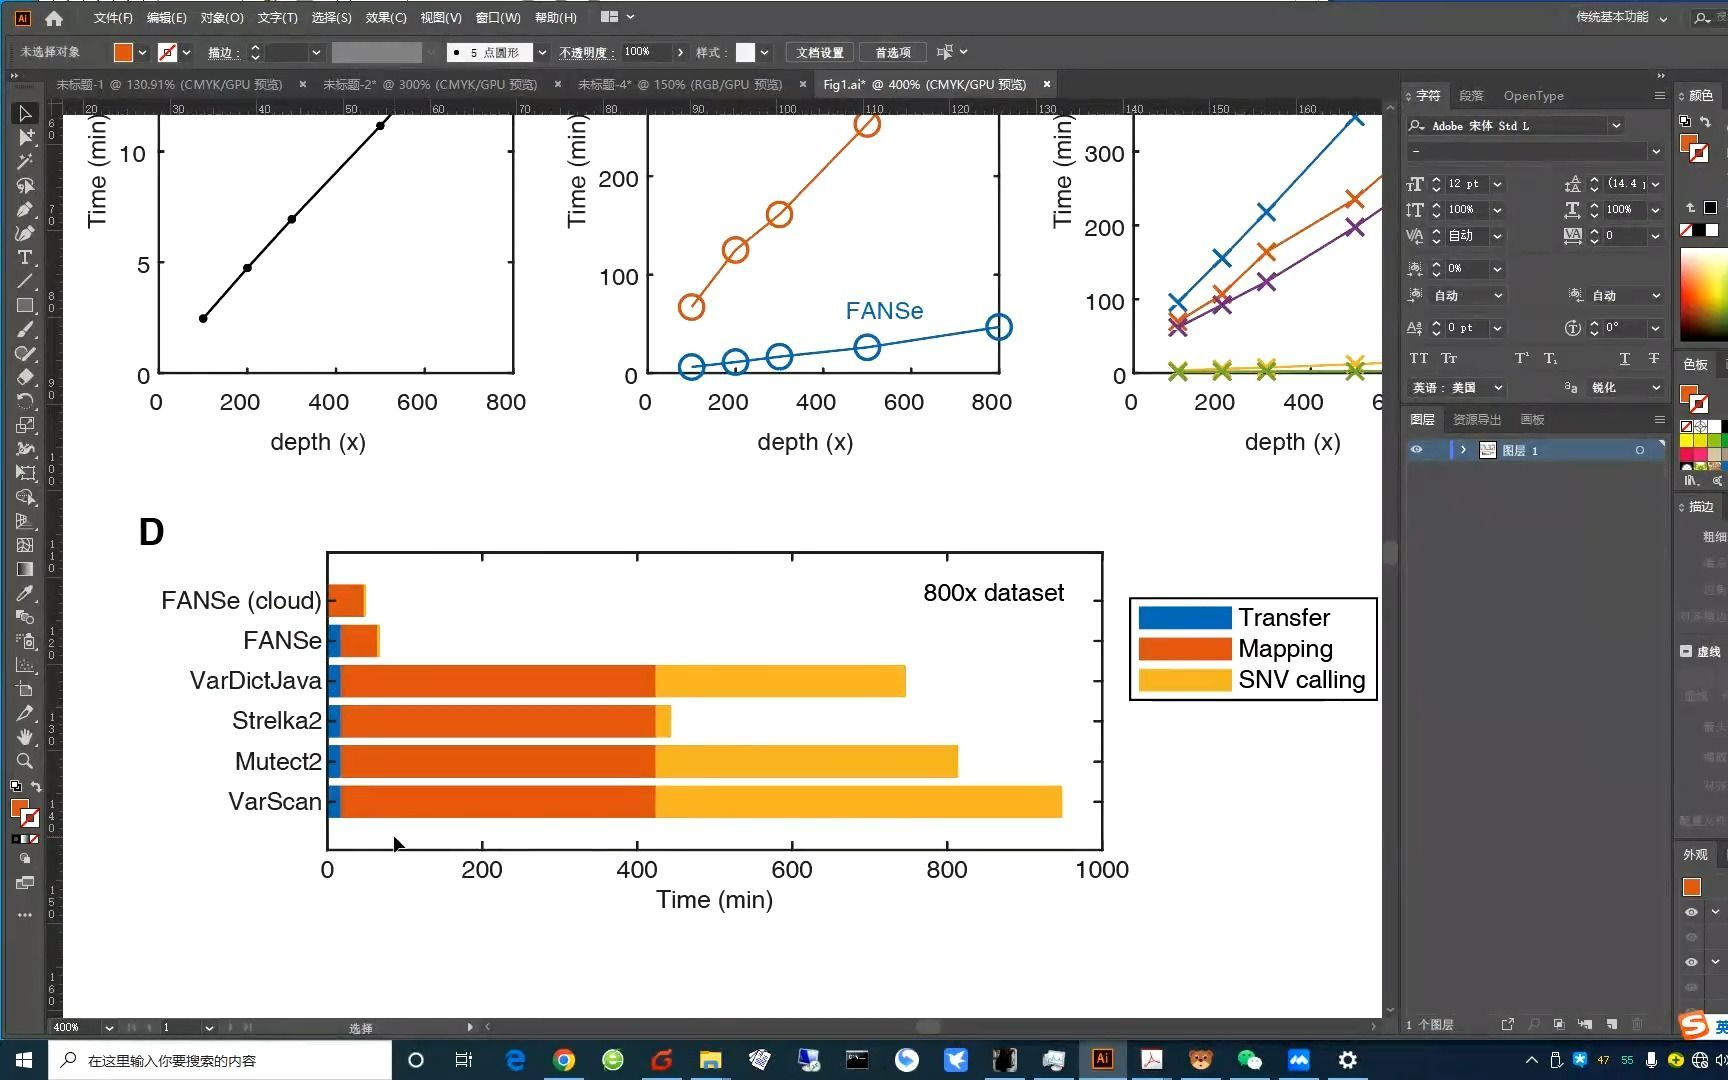Click target circle of 图层 1
The height and width of the screenshot is (1080, 1728).
click(1640, 450)
